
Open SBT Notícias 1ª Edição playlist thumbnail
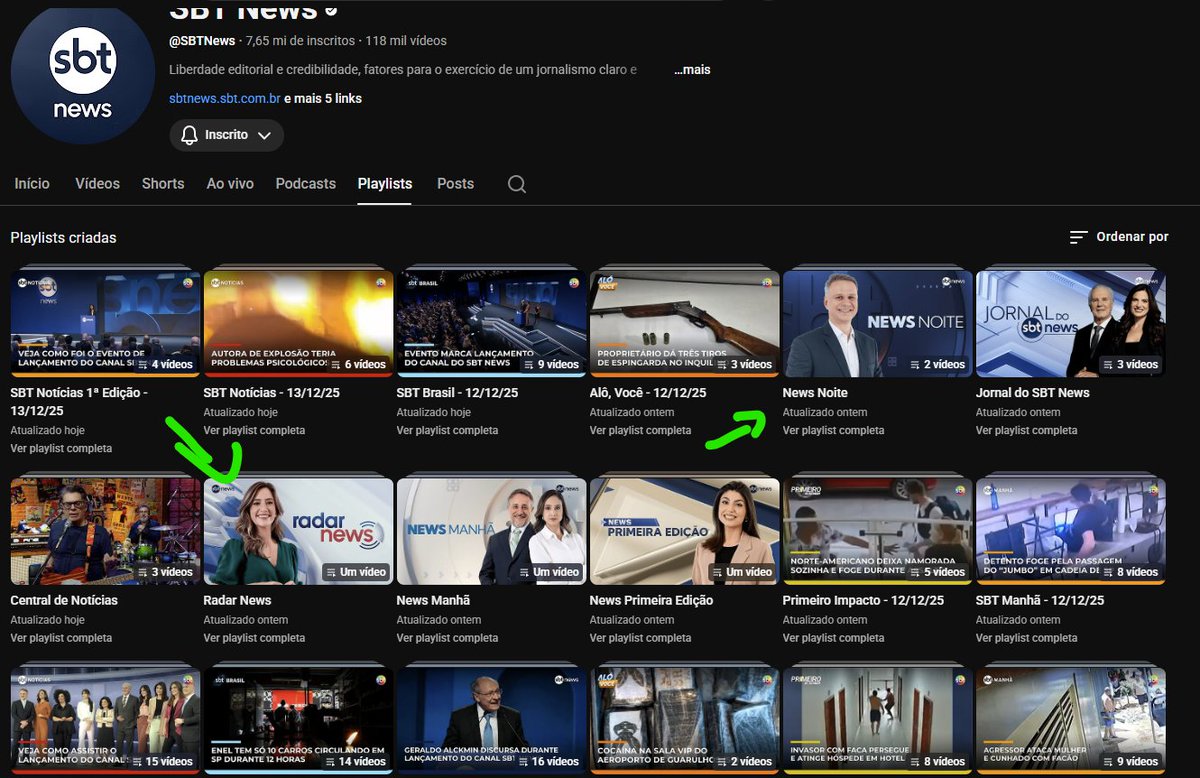[x=105, y=323]
